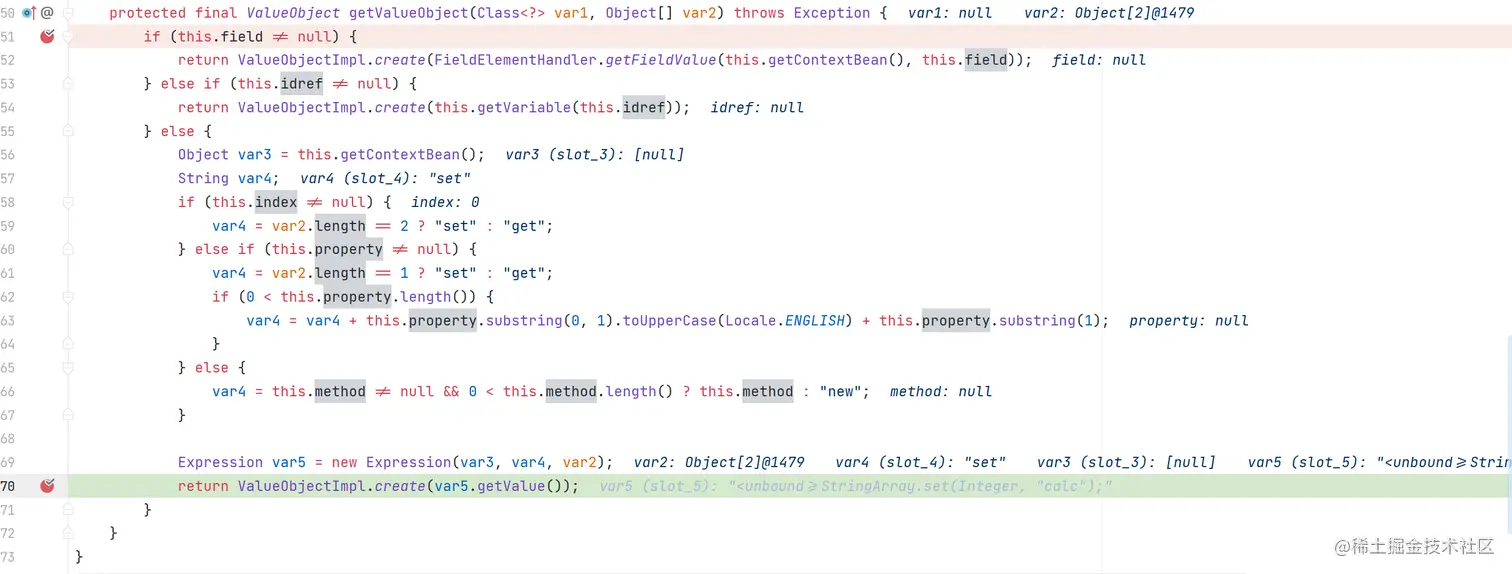Click the method fold end marker on line 72

coord(69,533)
